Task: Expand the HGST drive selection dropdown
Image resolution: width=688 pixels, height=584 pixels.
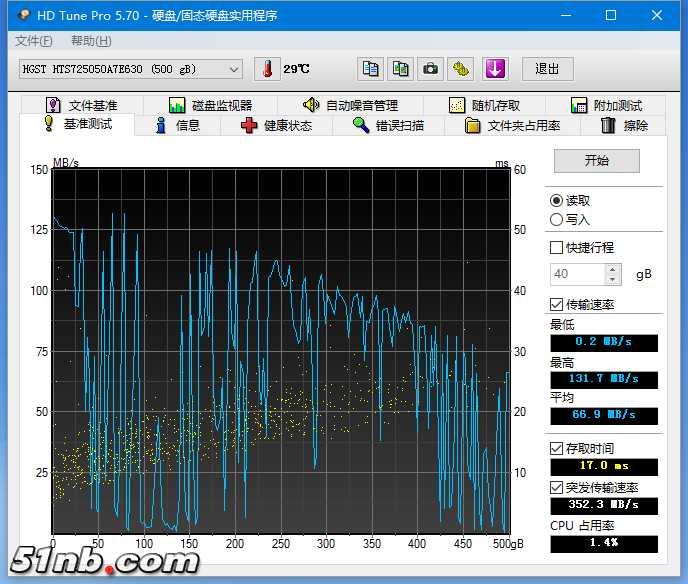Action: pyautogui.click(x=234, y=69)
